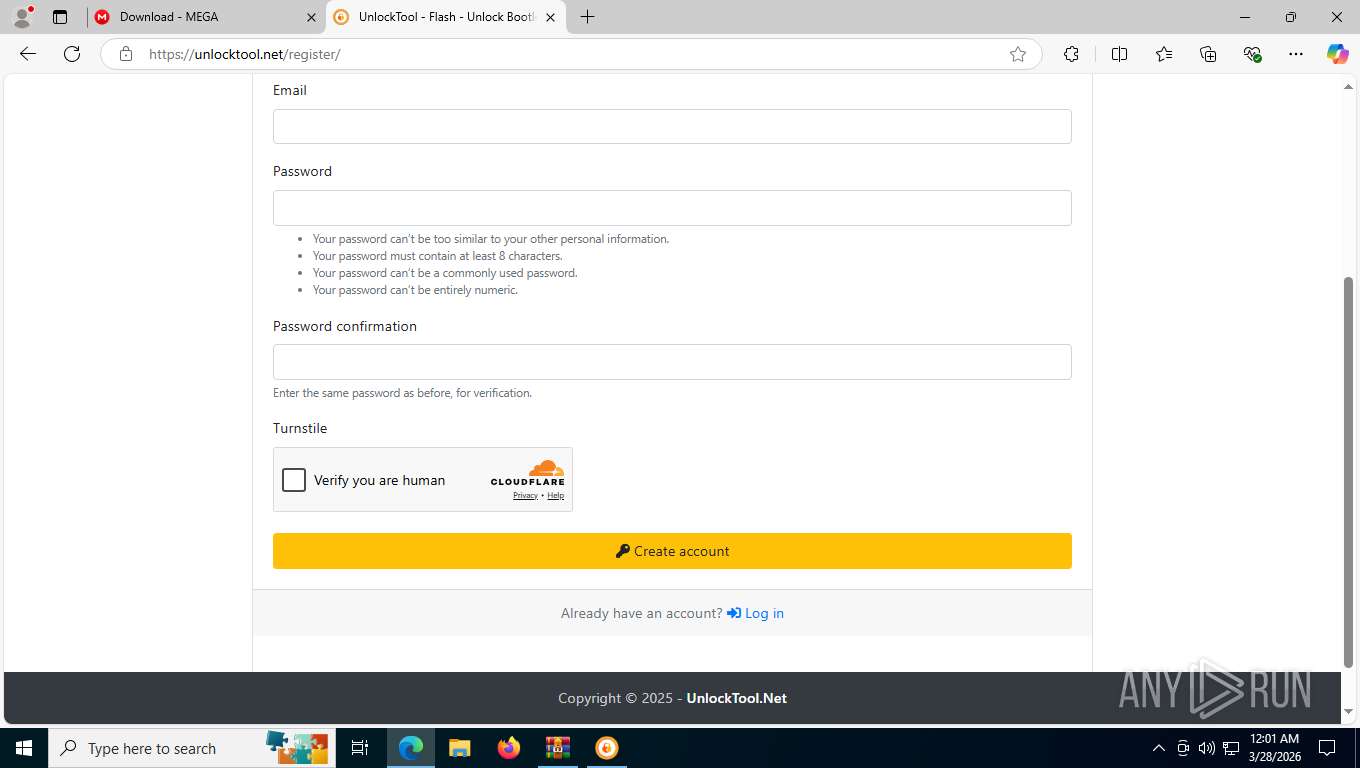Screen dimensions: 1360x768
Task: Open the browser profile icon
Action: coord(22,17)
